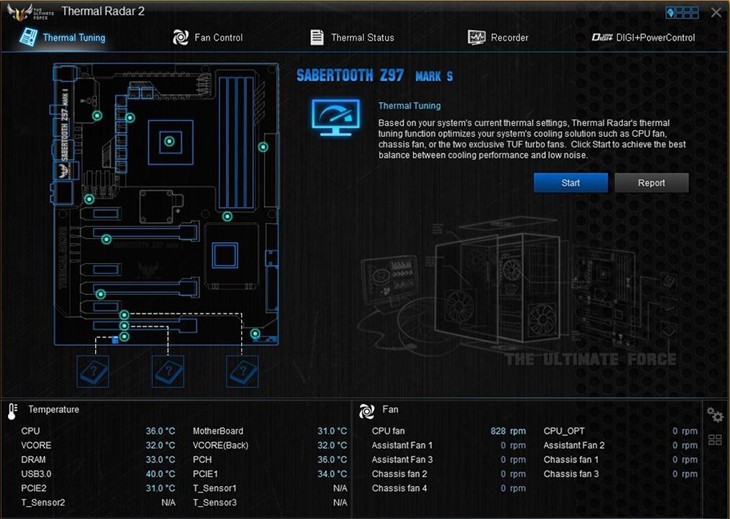Click the middle unknown thermal sensor box
This screenshot has width=730, height=519.
168,371
